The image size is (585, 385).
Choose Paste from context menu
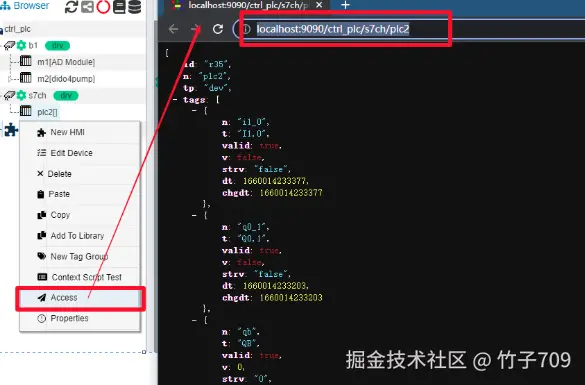[x=80, y=194]
